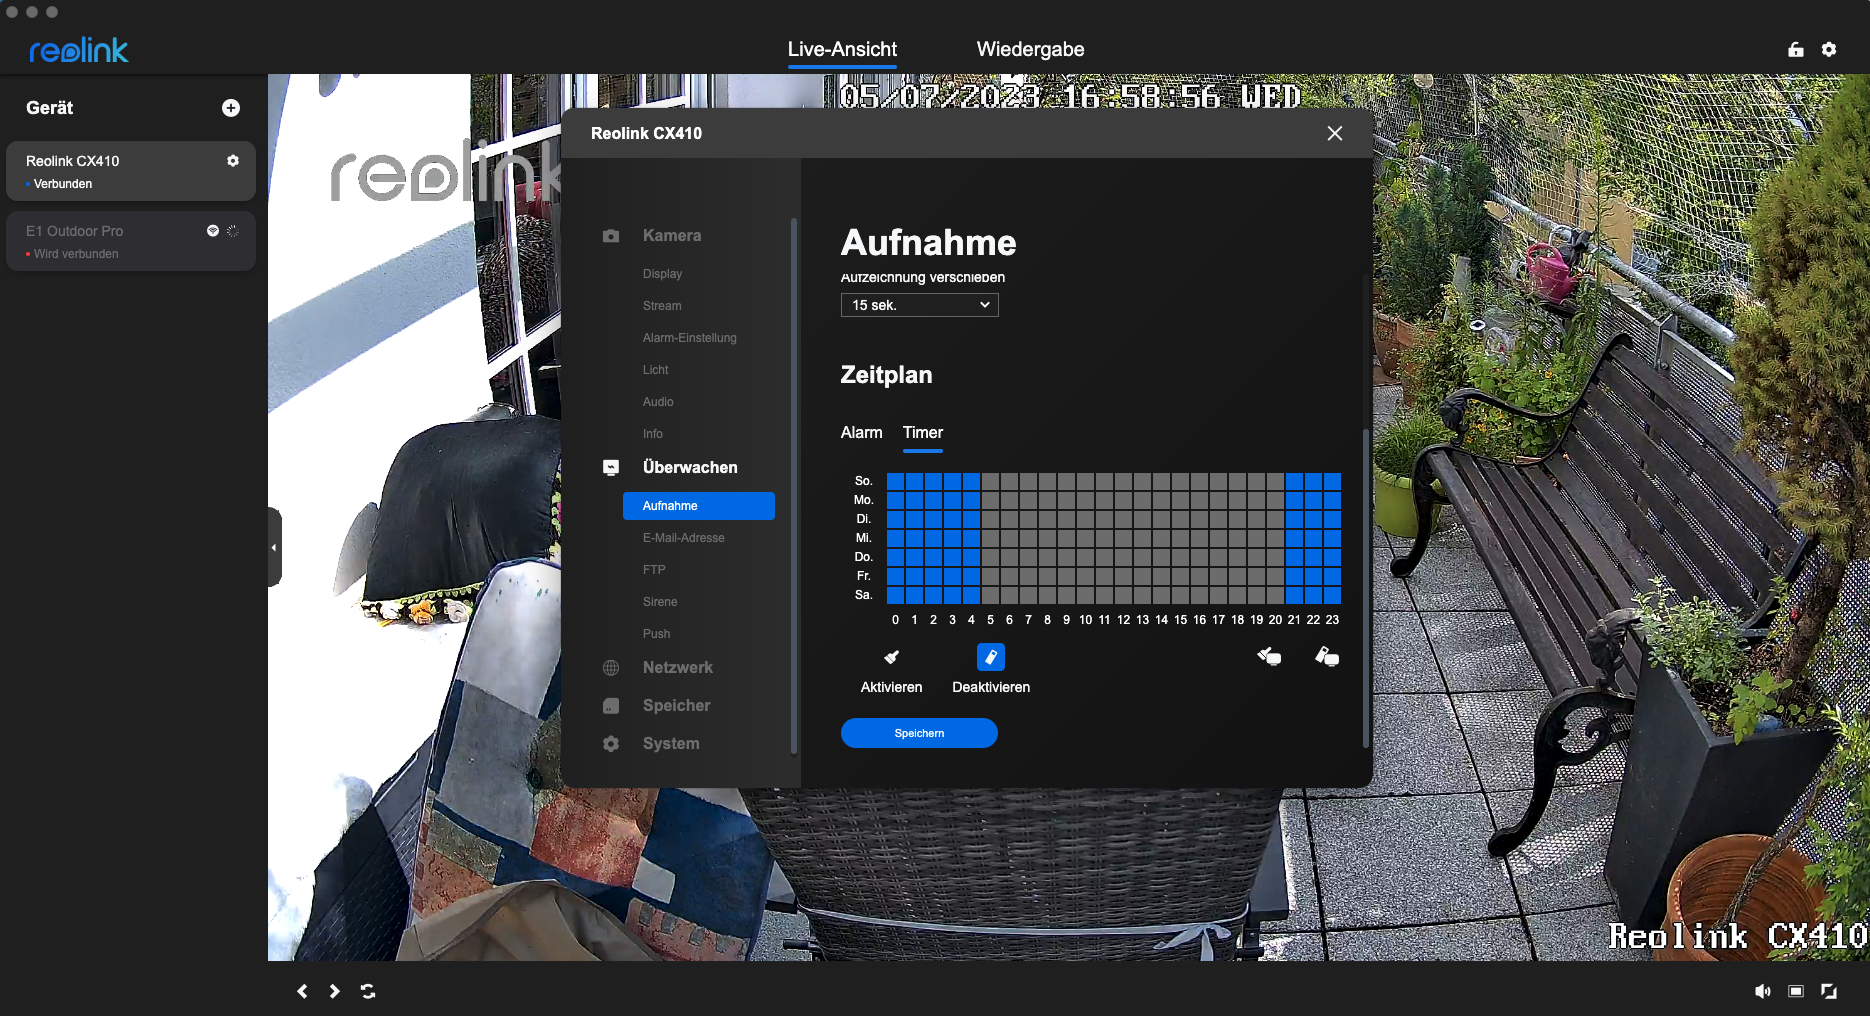Screen dimensions: 1870x1016
Task: Click the activate-all brush icon for the schedule
Action: click(x=1270, y=657)
